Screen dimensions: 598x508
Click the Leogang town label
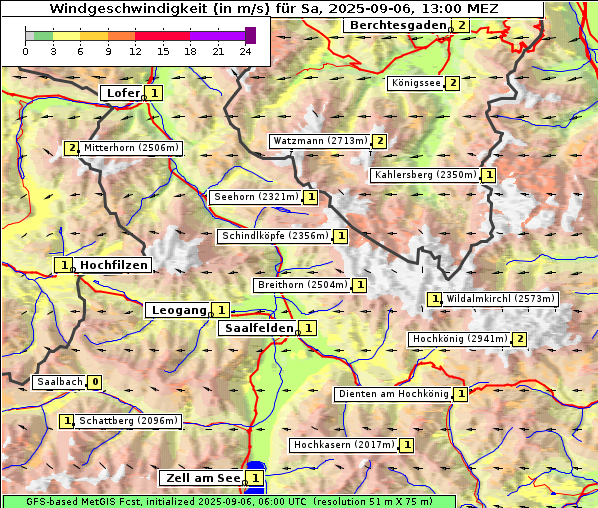pos(178,310)
